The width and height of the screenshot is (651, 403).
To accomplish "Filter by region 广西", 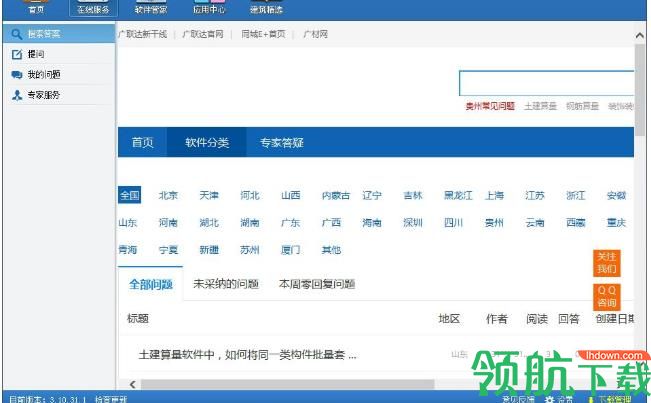I will pyautogui.click(x=331, y=222).
